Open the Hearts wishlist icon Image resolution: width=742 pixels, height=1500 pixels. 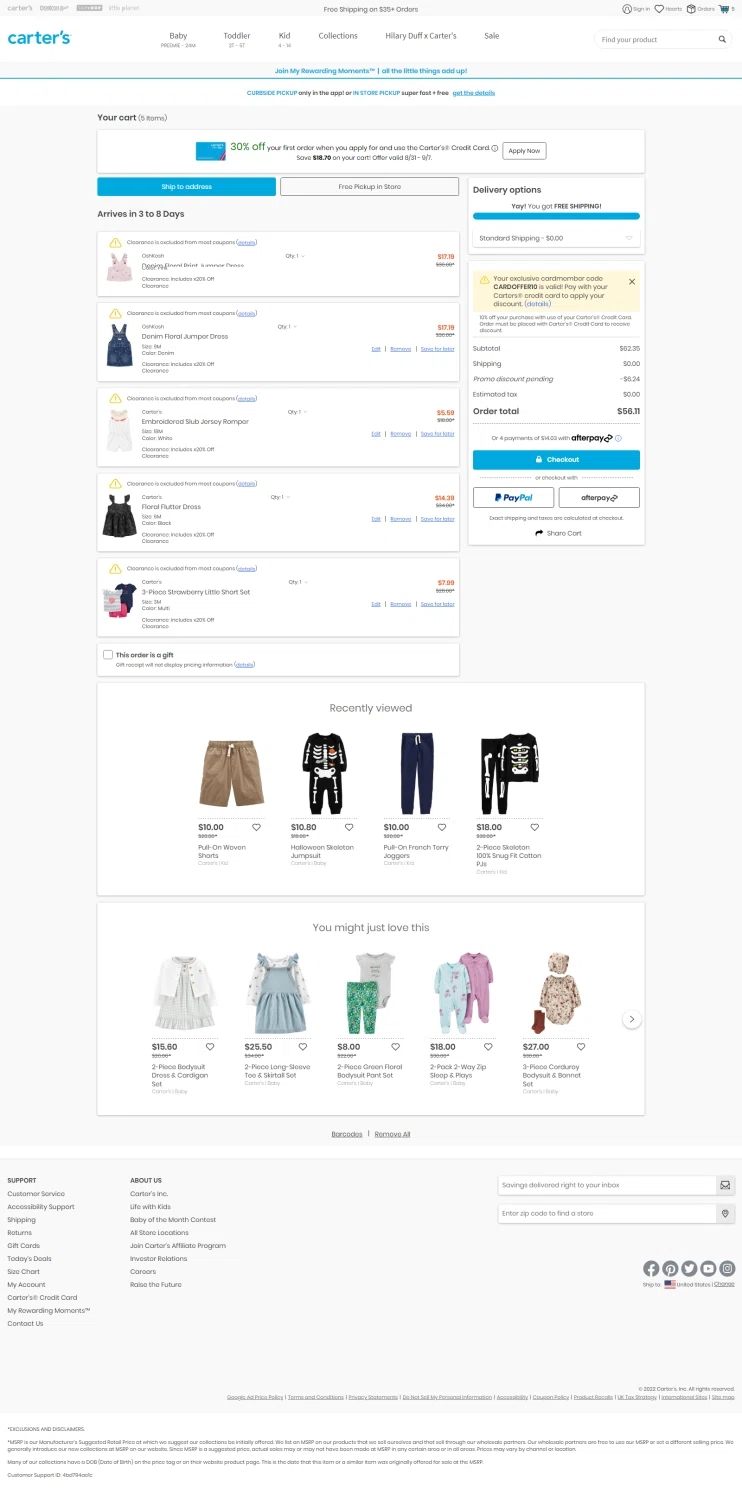[659, 9]
